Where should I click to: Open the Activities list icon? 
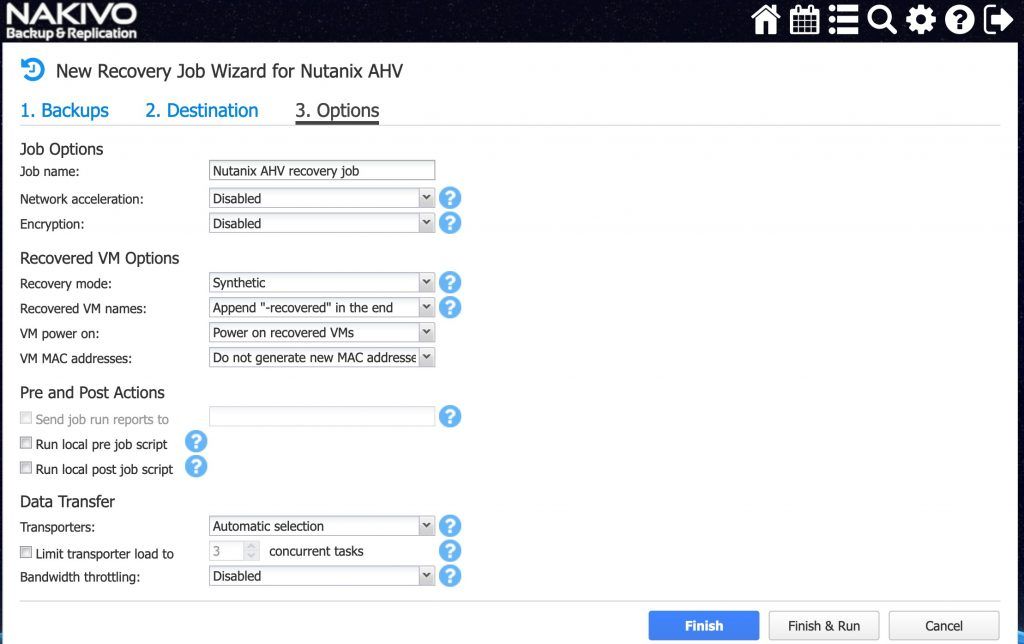(843, 20)
